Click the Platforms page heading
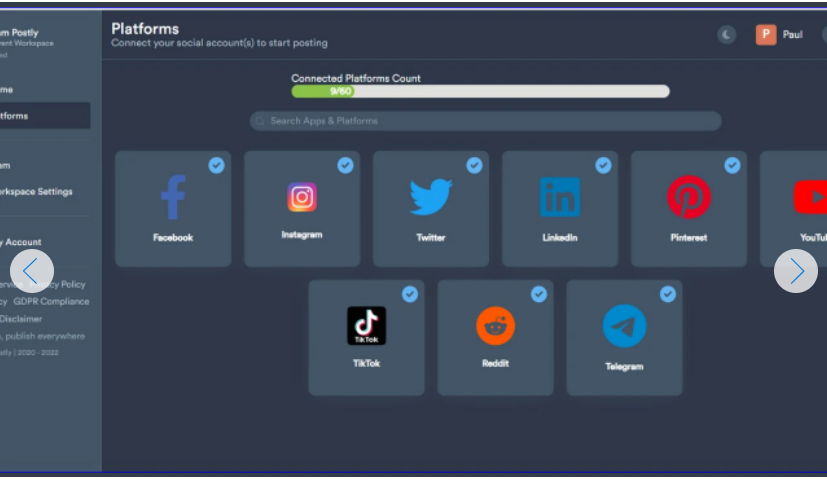The height and width of the screenshot is (480, 827). [x=145, y=29]
